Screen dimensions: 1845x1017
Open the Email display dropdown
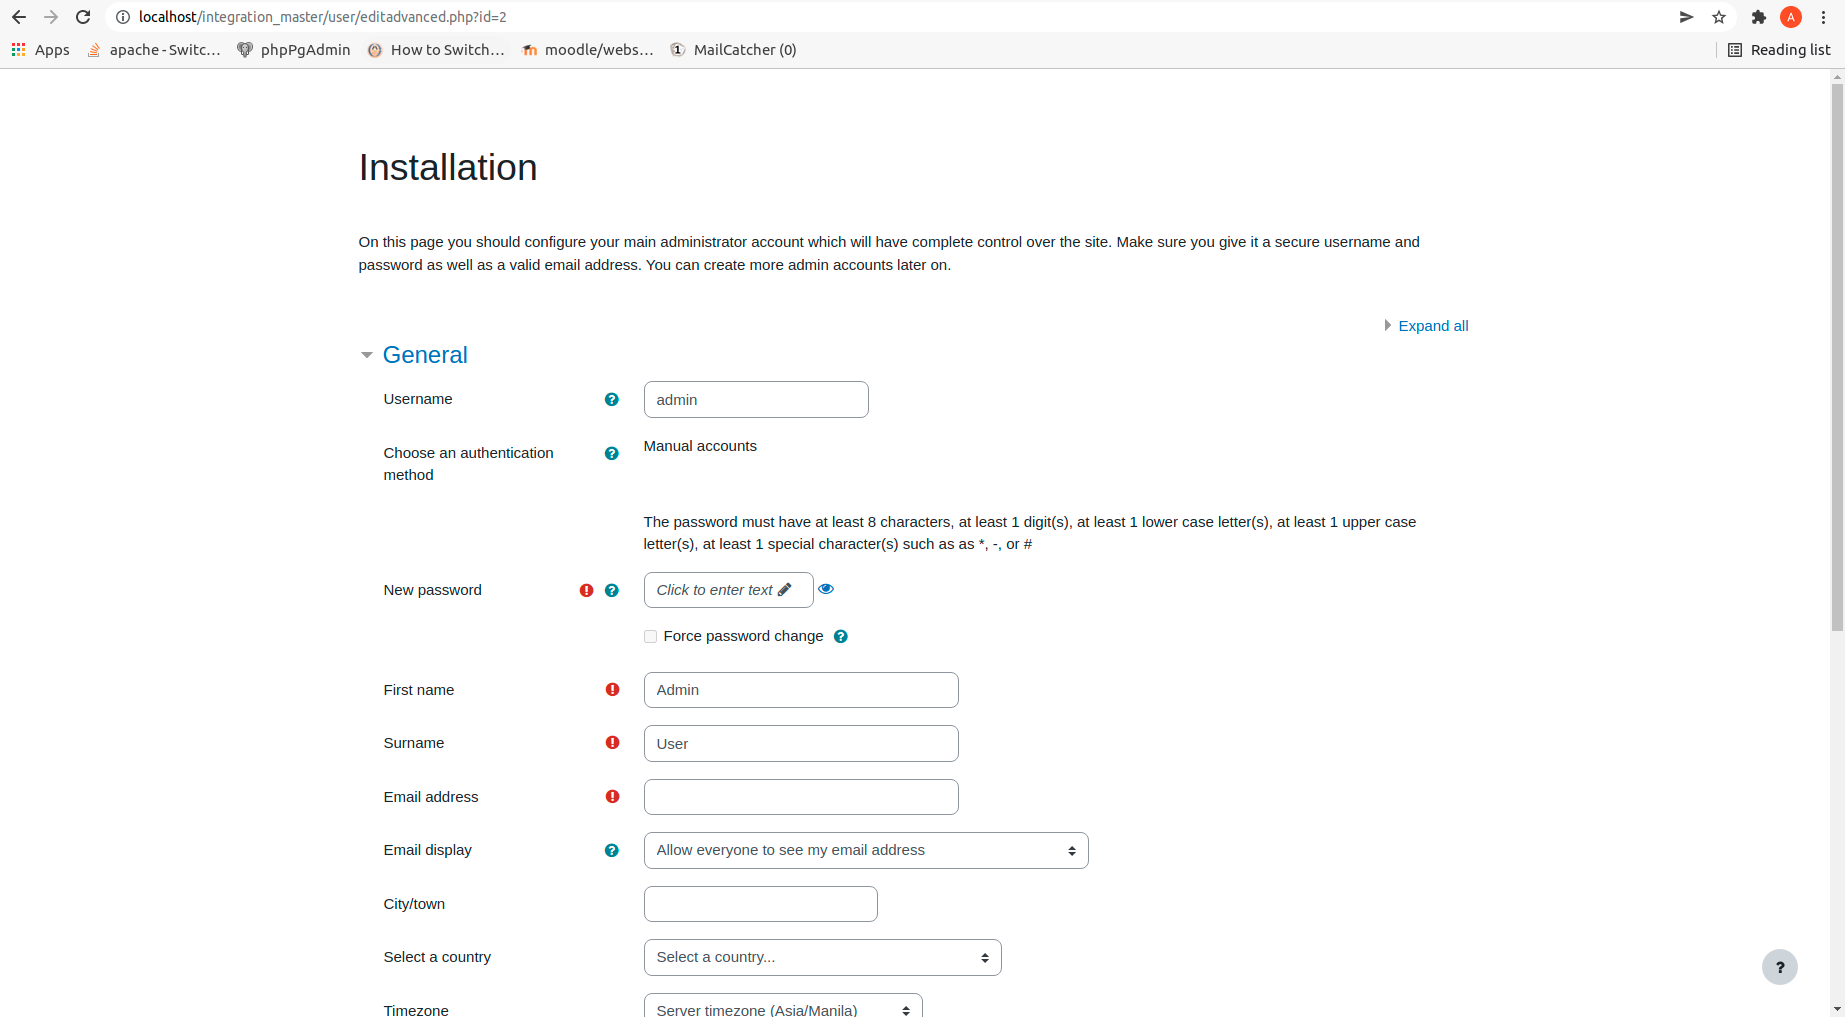point(866,850)
